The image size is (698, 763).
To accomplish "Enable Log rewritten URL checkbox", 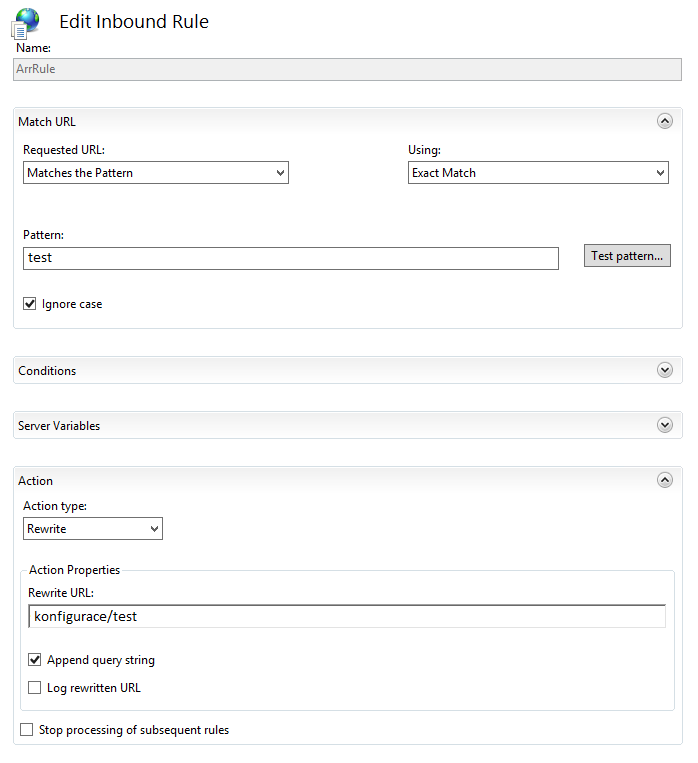I will pyautogui.click(x=35, y=688).
